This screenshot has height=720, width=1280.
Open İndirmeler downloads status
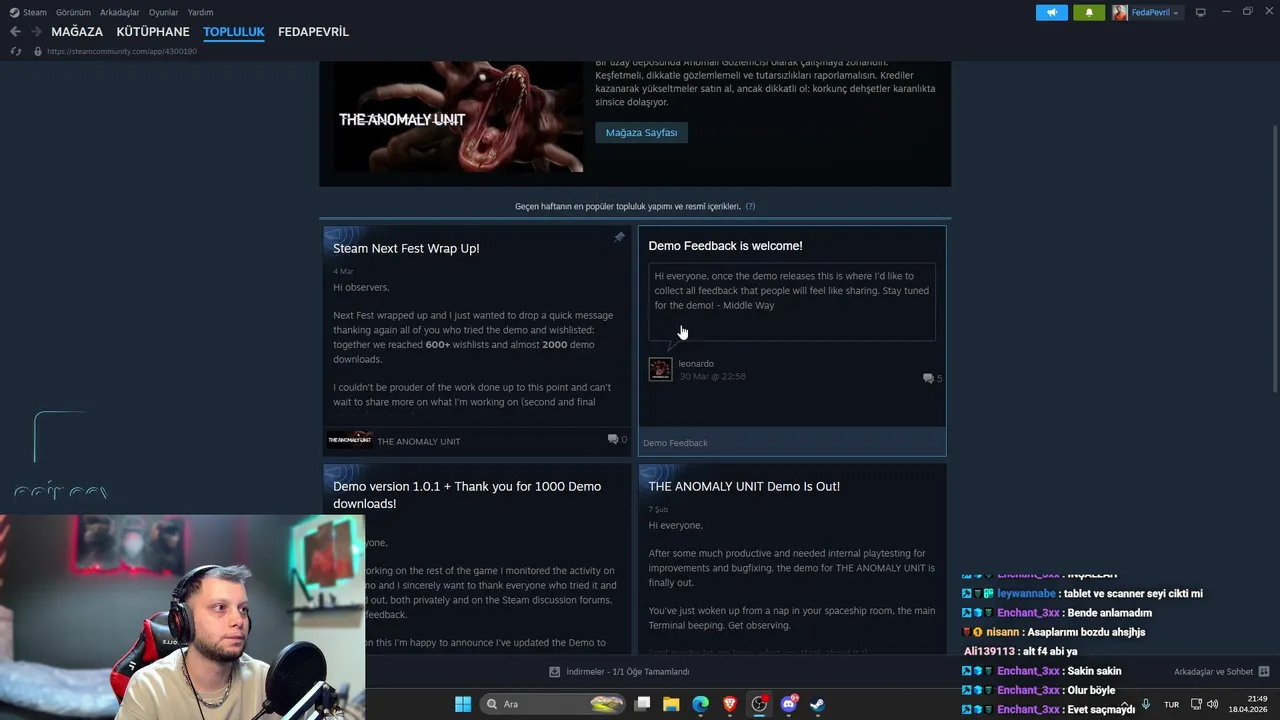click(619, 672)
